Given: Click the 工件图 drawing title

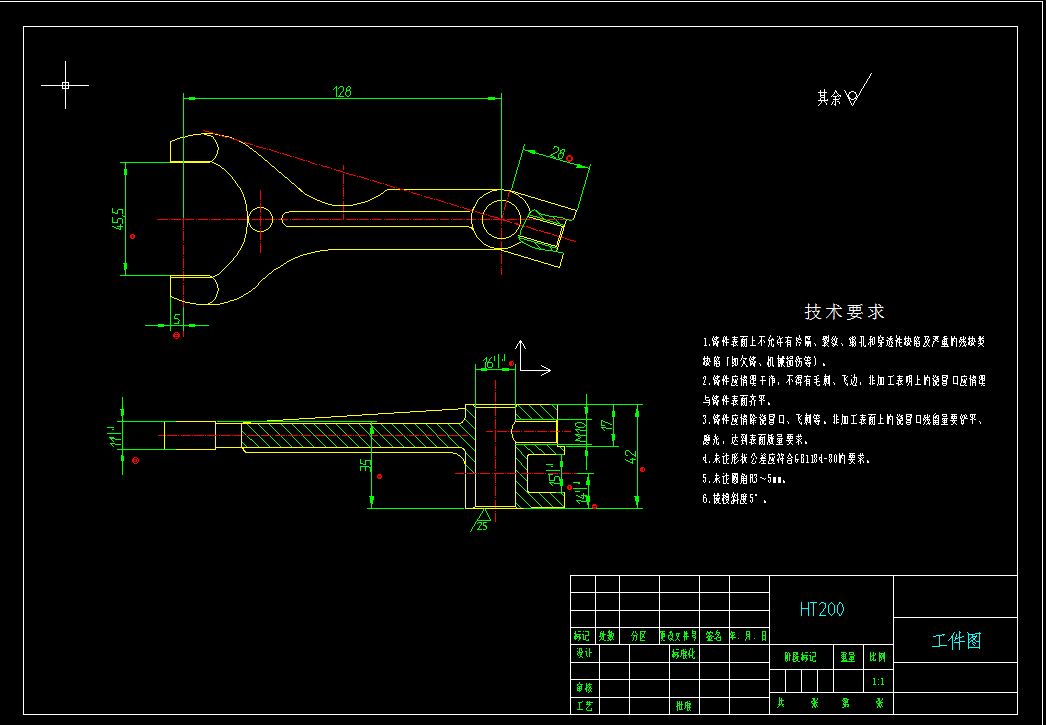Looking at the screenshot, I should [x=956, y=641].
